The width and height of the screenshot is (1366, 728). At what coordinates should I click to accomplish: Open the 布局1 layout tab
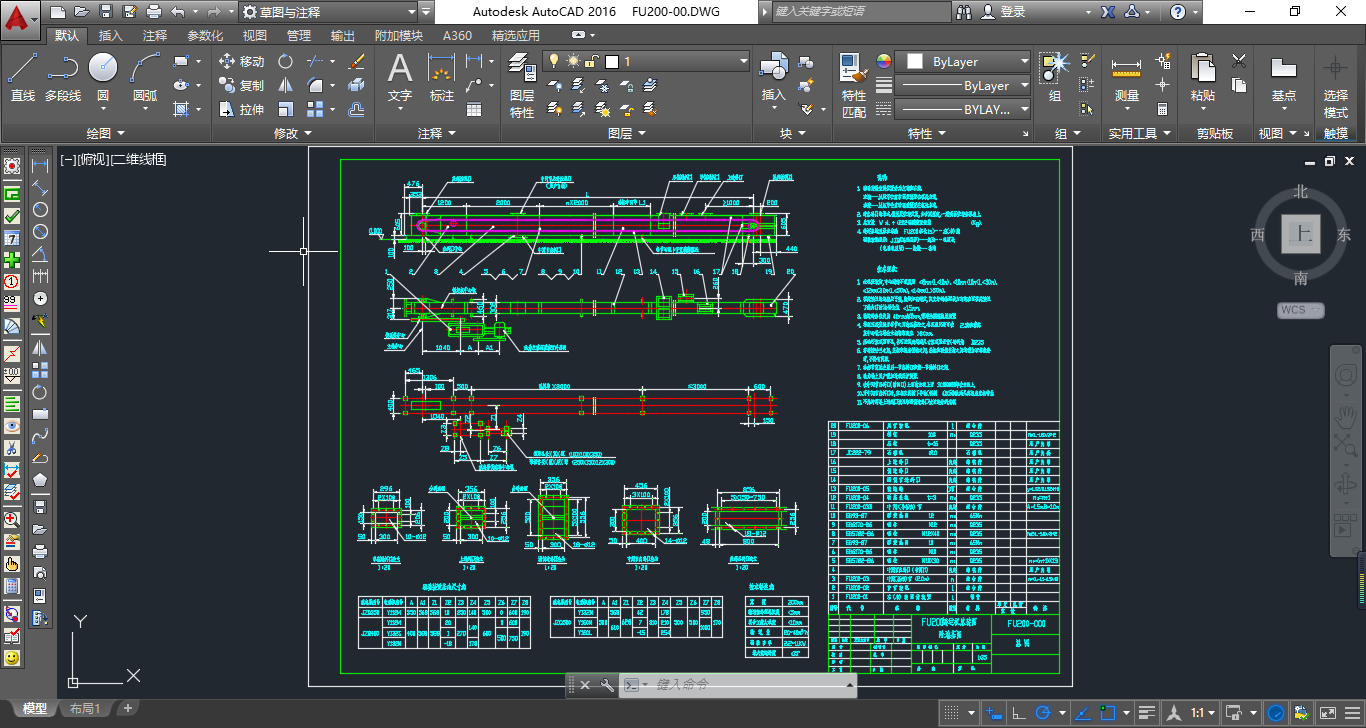coord(84,708)
